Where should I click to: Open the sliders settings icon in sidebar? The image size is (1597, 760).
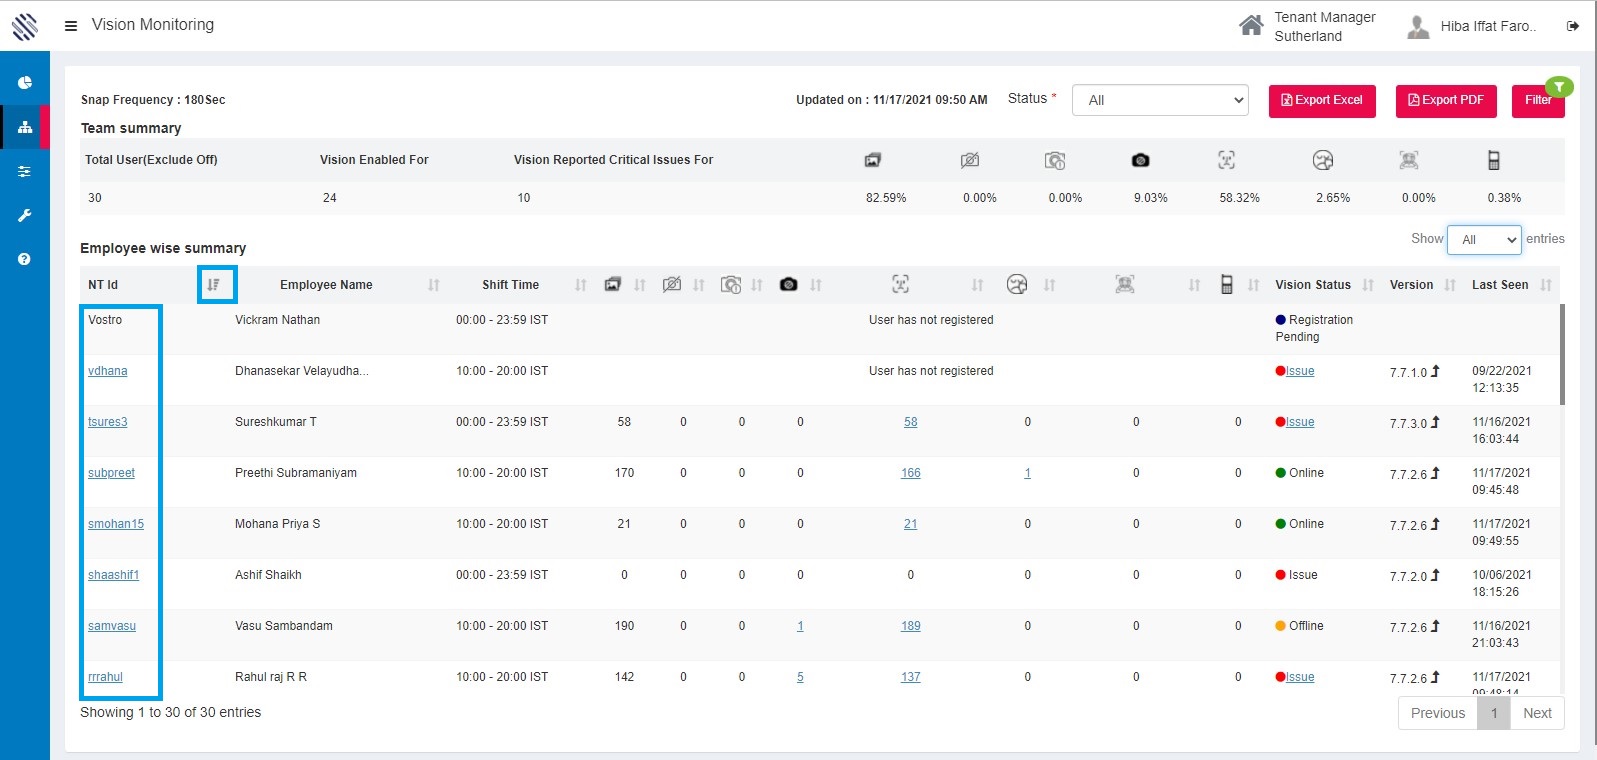[25, 172]
